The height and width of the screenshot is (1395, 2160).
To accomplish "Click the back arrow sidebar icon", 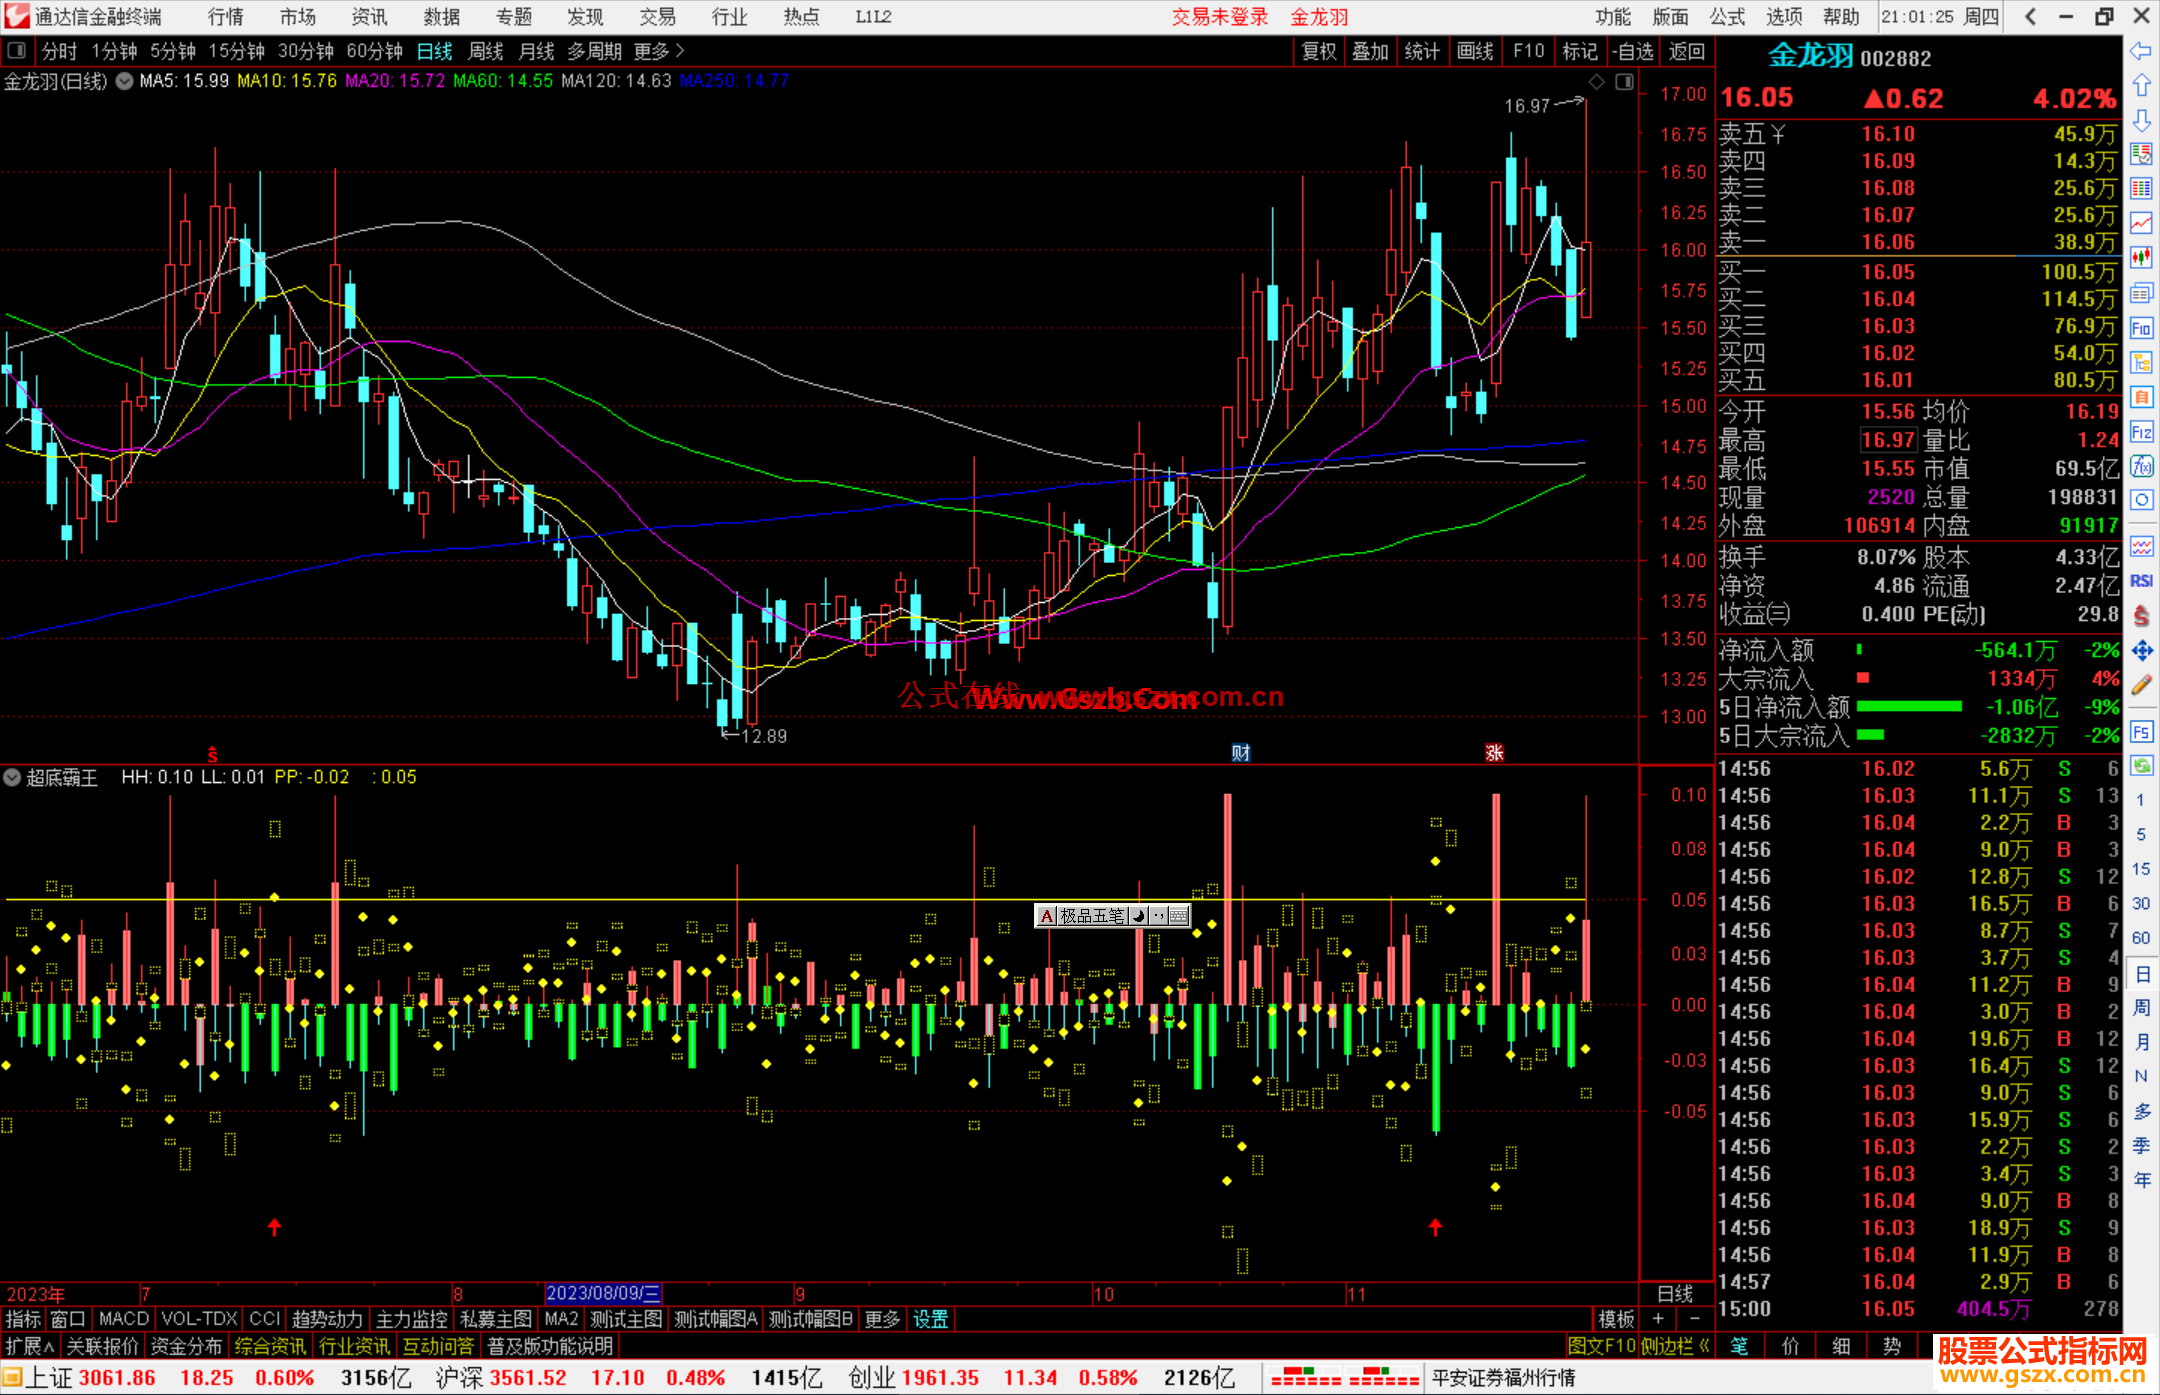I will click(2141, 51).
